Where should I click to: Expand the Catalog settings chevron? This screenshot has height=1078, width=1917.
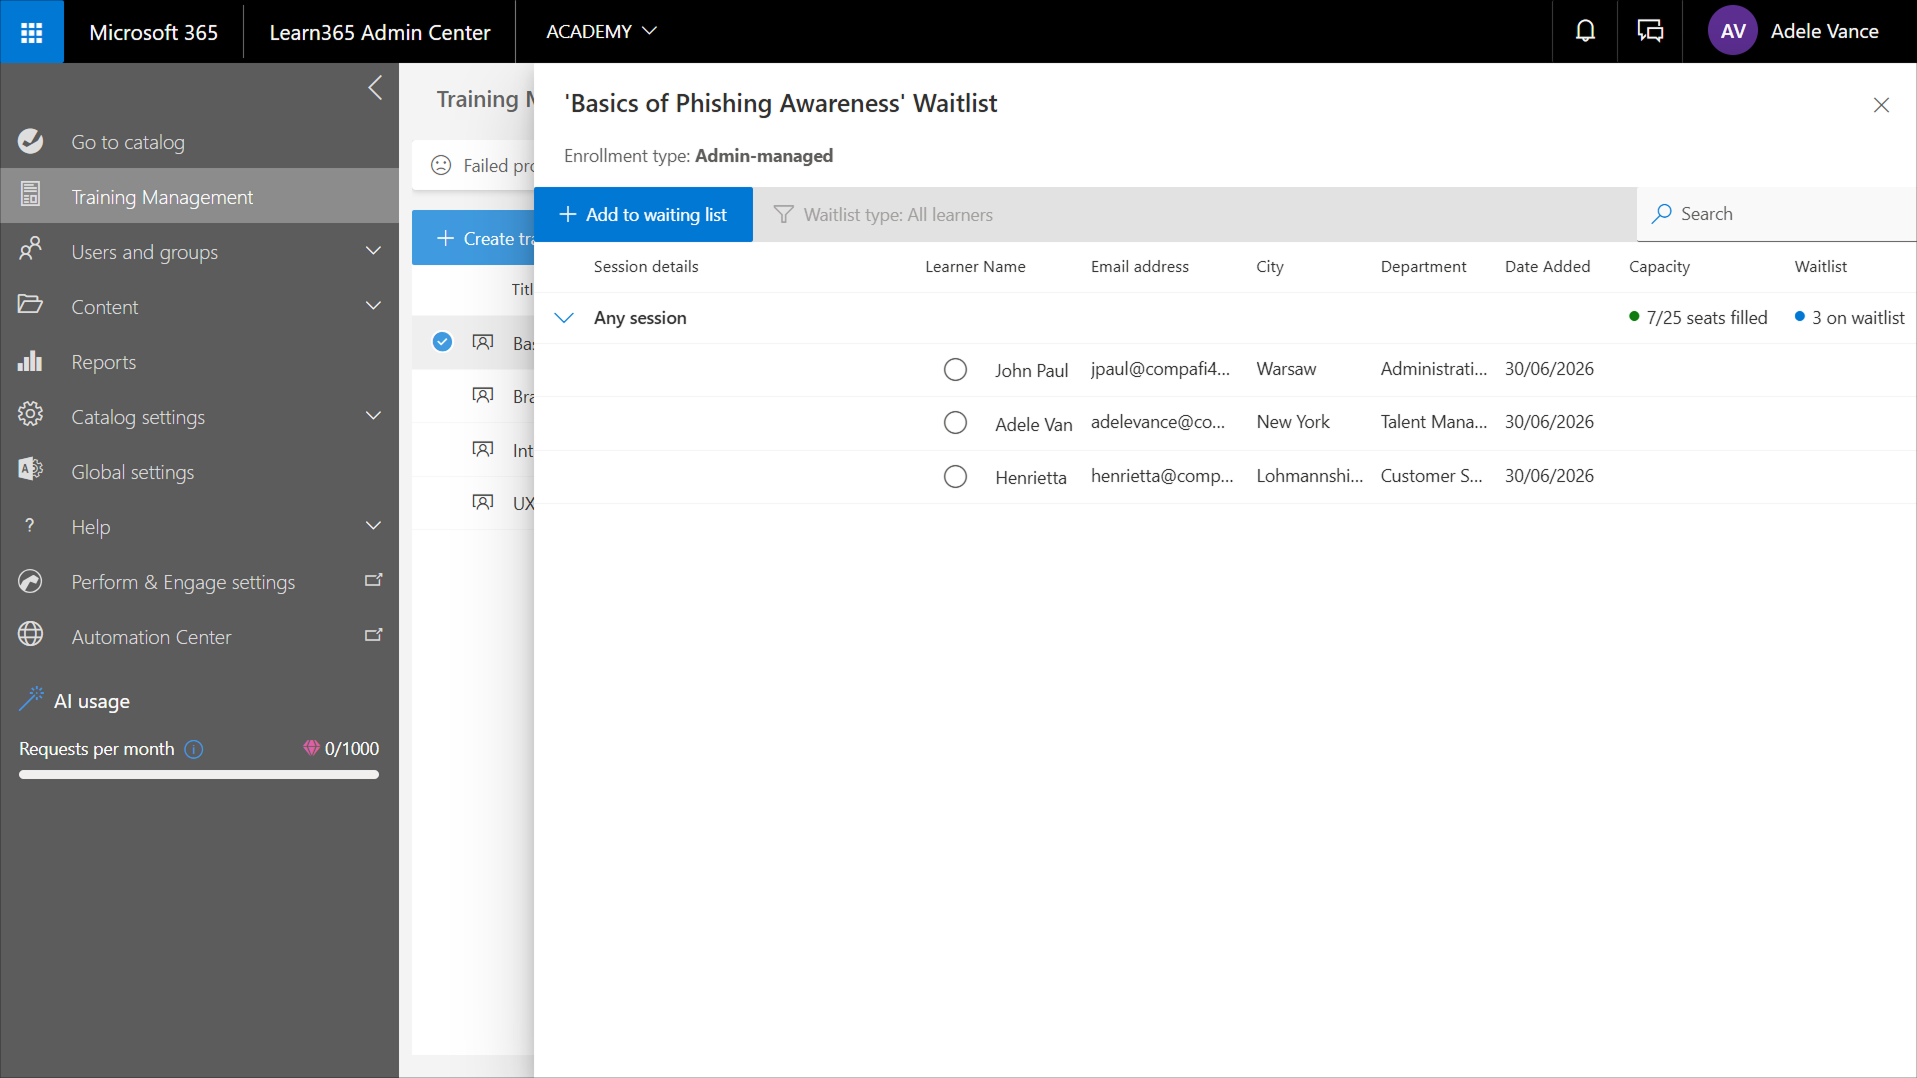(374, 416)
